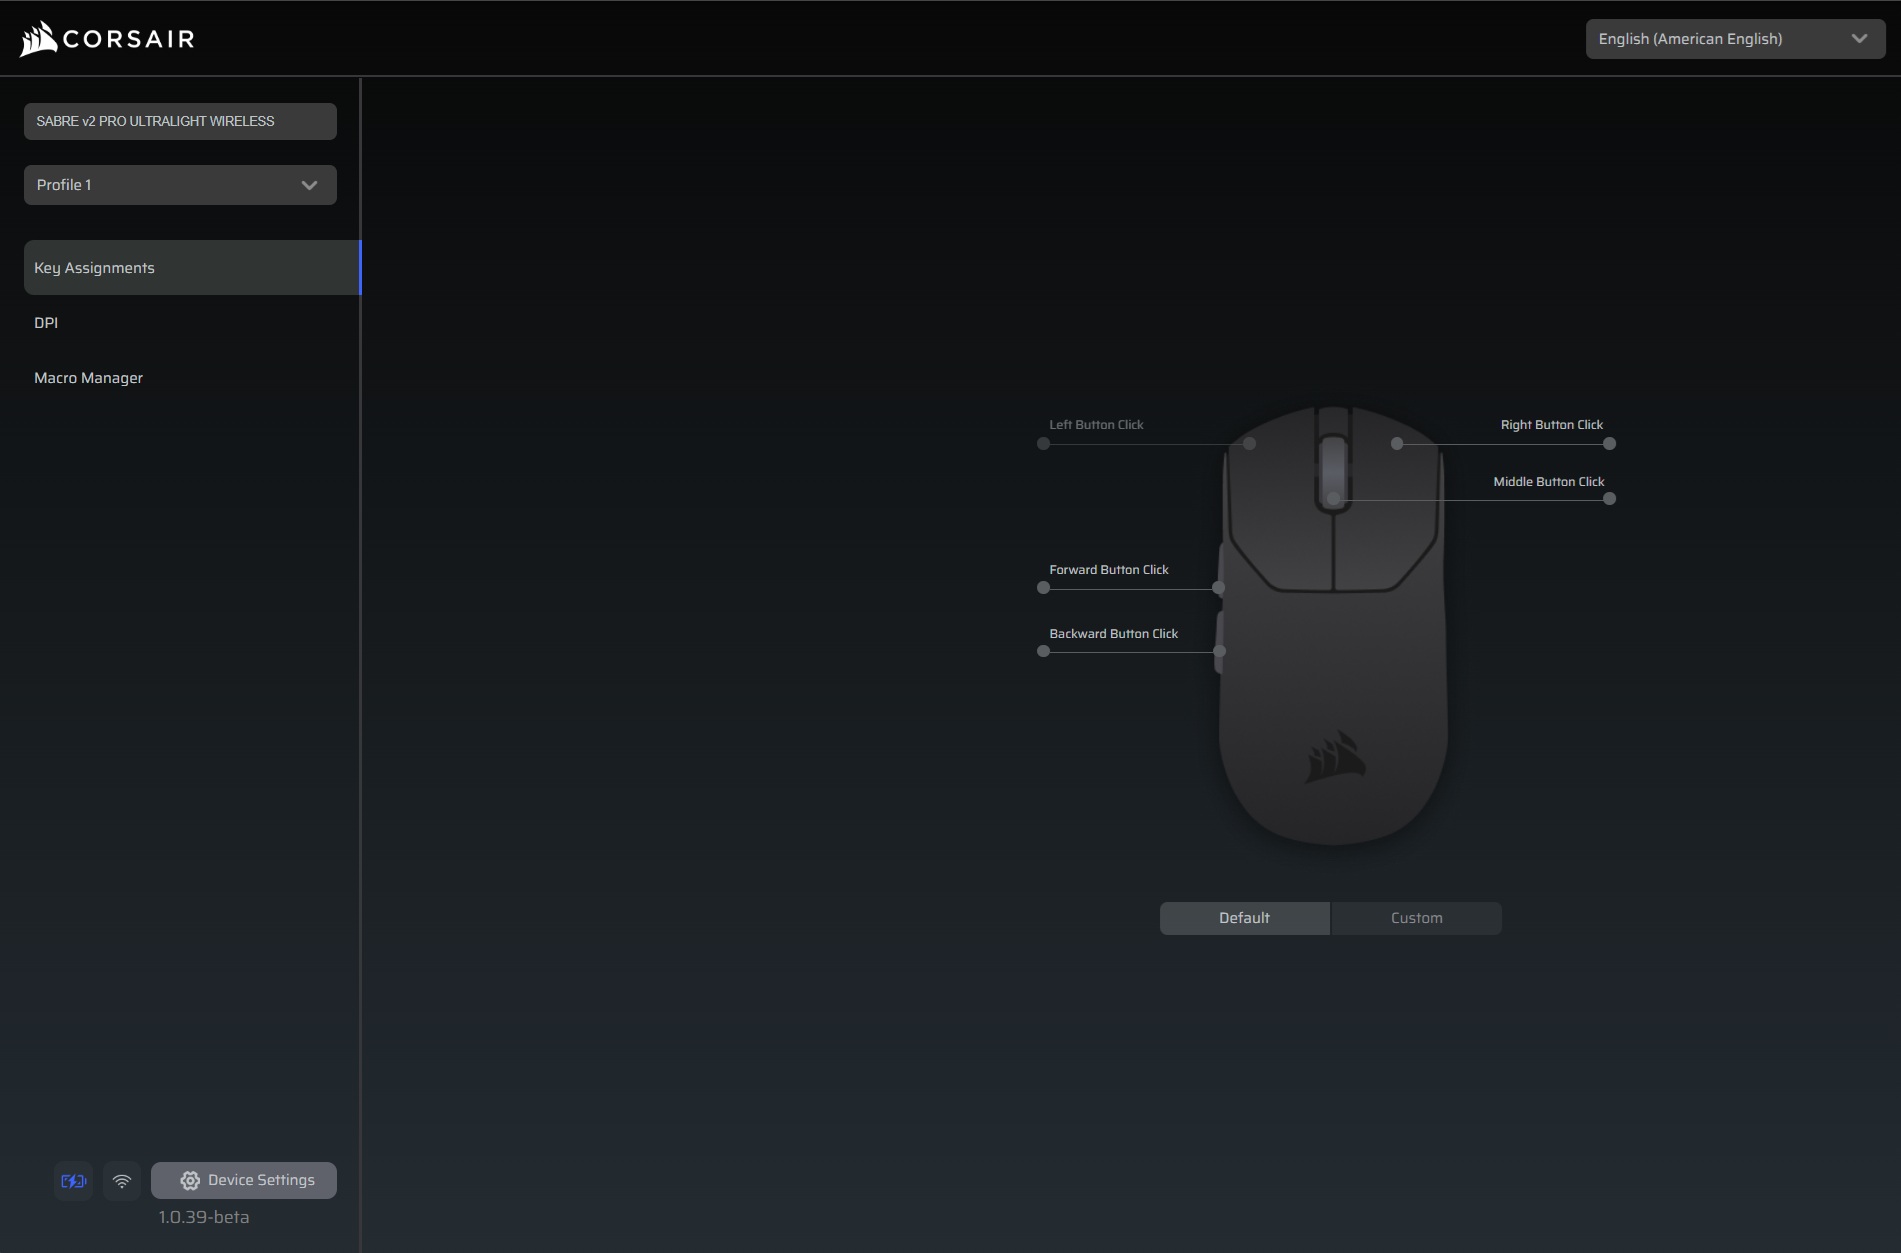Open the battery charging status icon
Viewport: 1901px width, 1253px height.
point(74,1181)
